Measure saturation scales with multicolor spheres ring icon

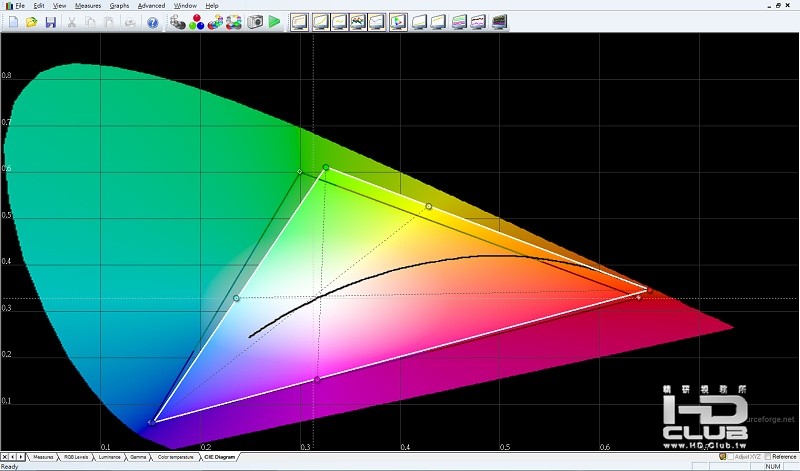tap(234, 22)
